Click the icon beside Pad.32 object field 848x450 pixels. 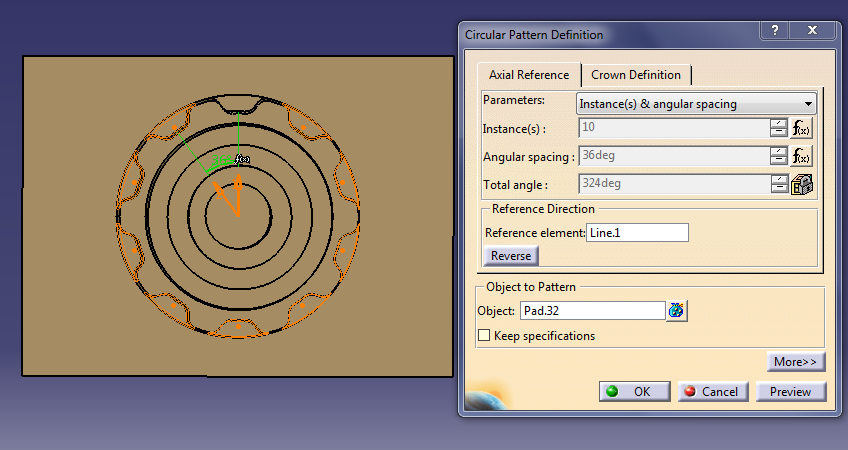tap(678, 311)
